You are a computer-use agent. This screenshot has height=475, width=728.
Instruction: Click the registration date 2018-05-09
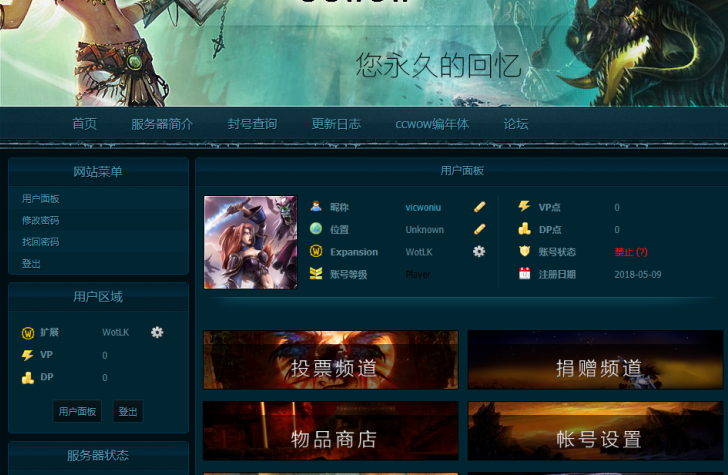coord(638,274)
